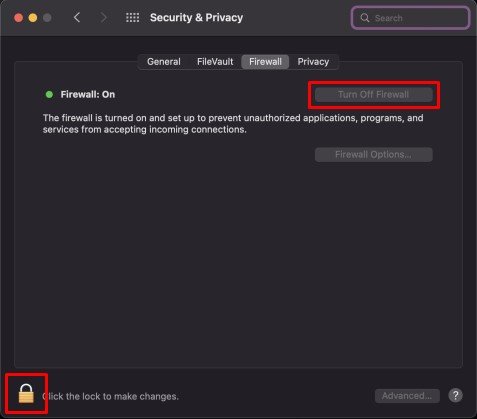This screenshot has width=477, height=419.
Task: Click the Security & Privacy window title
Action: pos(196,17)
